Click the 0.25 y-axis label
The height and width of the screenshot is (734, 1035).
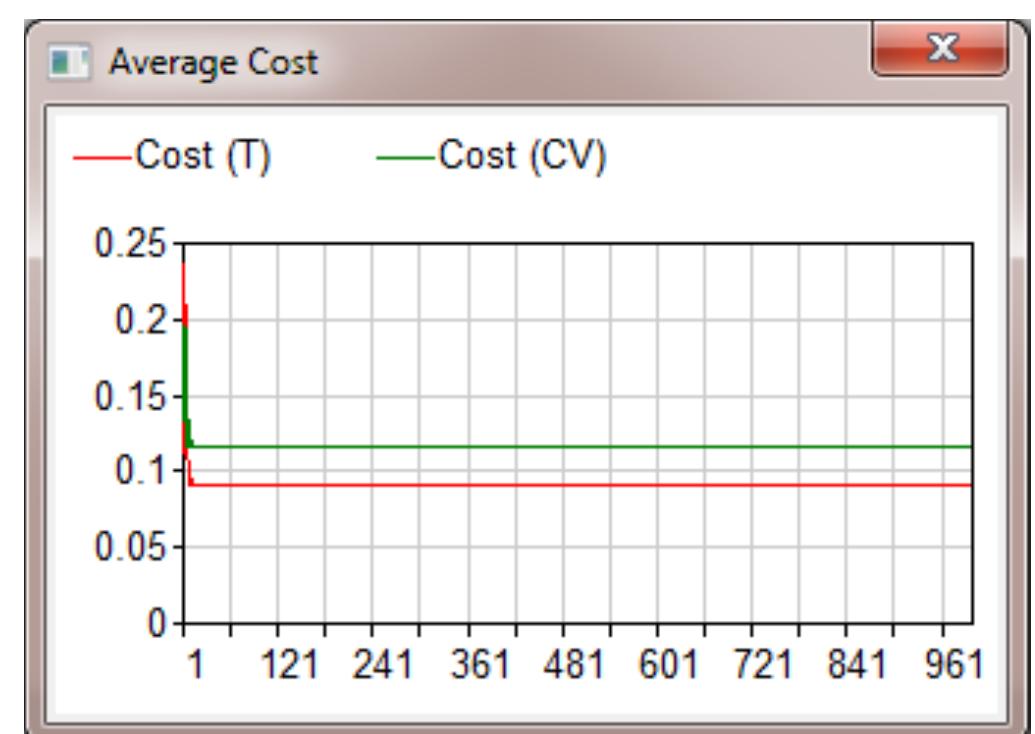tap(130, 244)
